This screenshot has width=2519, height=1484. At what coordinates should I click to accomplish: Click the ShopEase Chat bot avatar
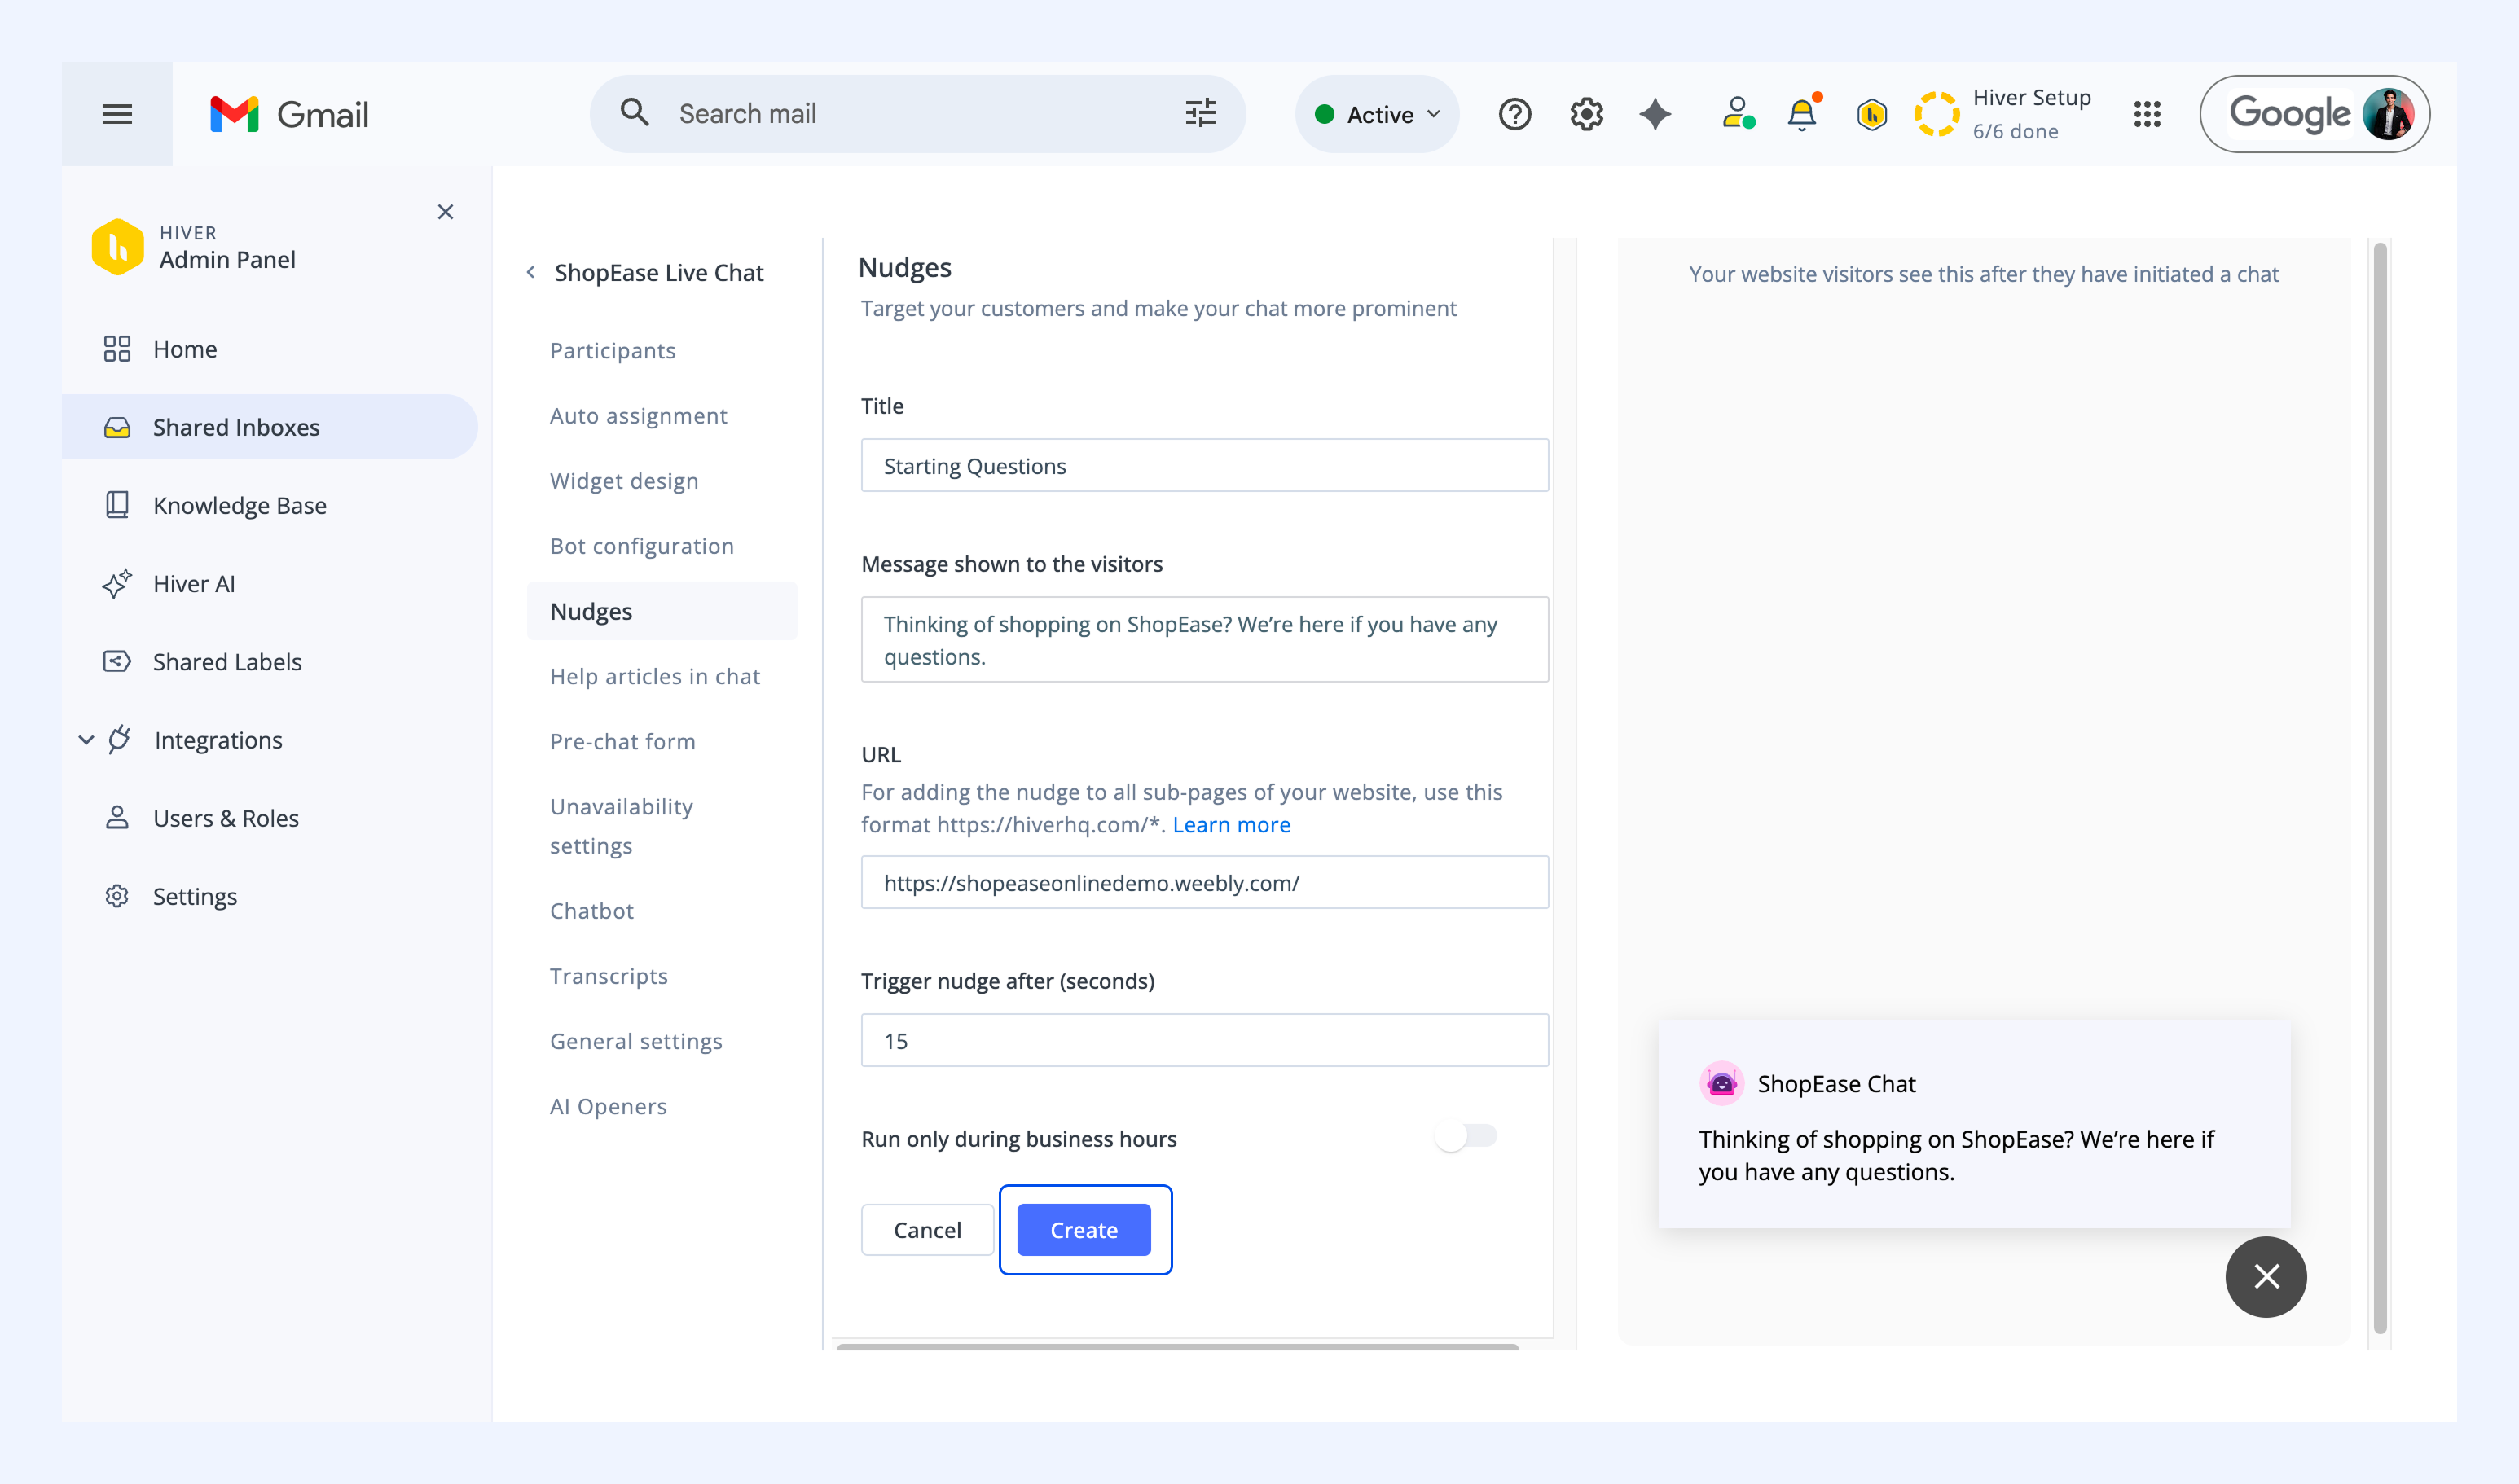point(1721,1083)
